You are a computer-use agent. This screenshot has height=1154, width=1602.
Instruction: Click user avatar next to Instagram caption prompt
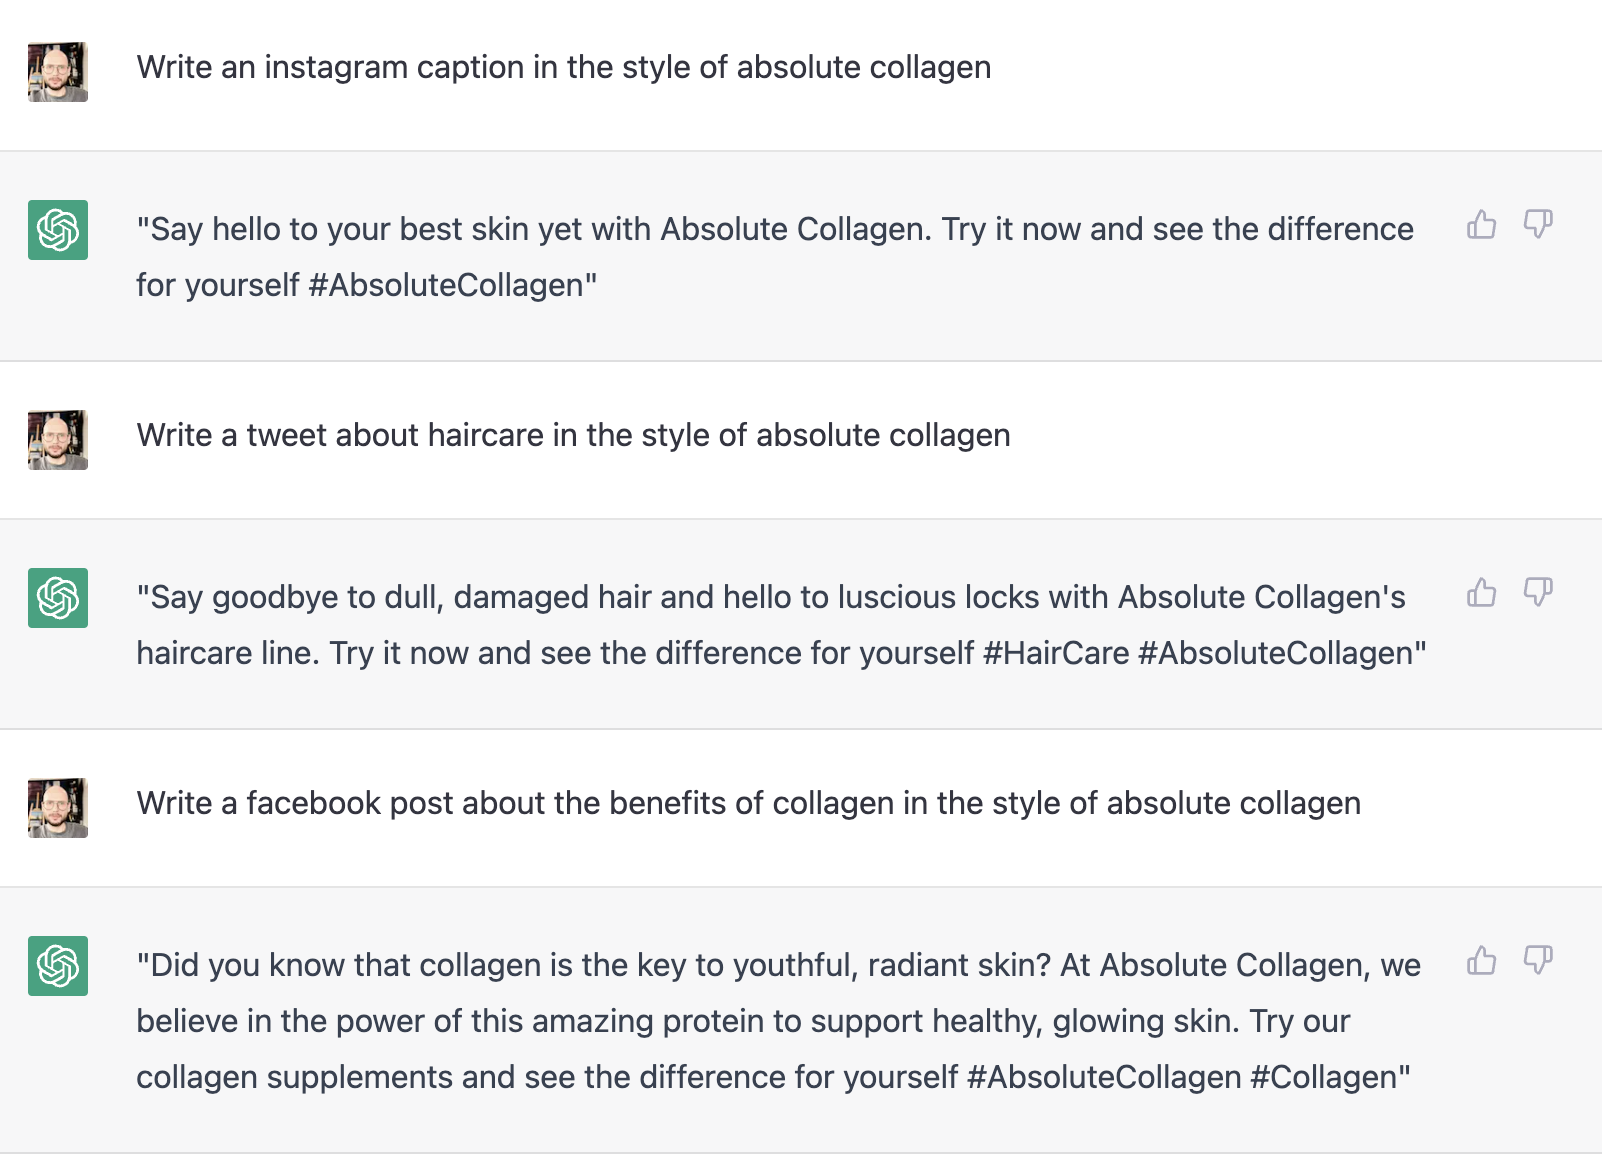pos(58,72)
